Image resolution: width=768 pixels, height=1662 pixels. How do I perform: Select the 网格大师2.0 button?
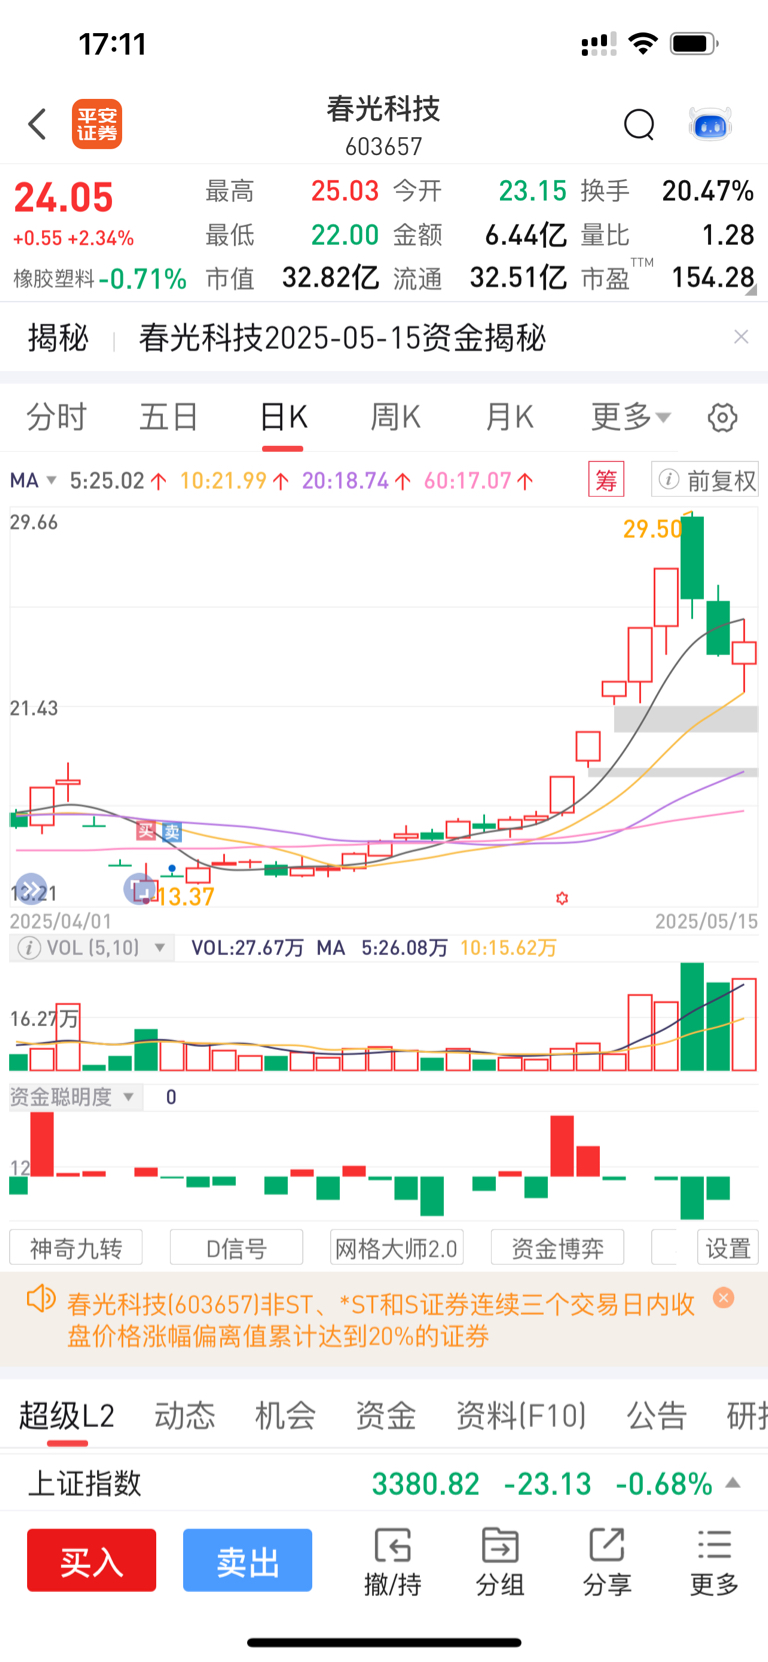397,1248
